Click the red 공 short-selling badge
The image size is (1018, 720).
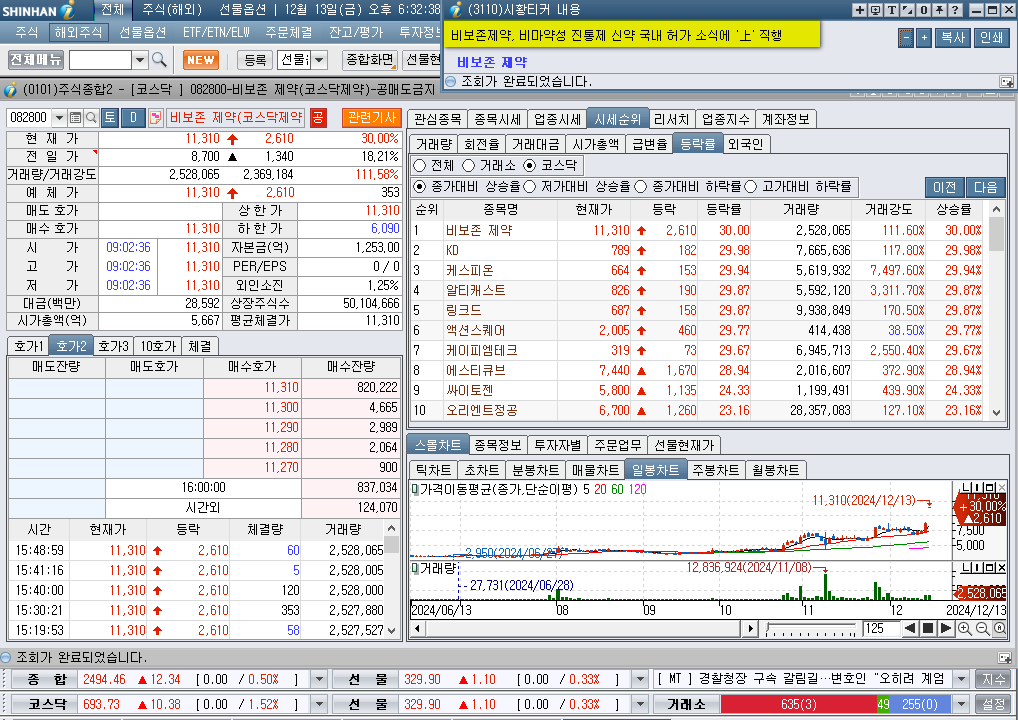317,118
